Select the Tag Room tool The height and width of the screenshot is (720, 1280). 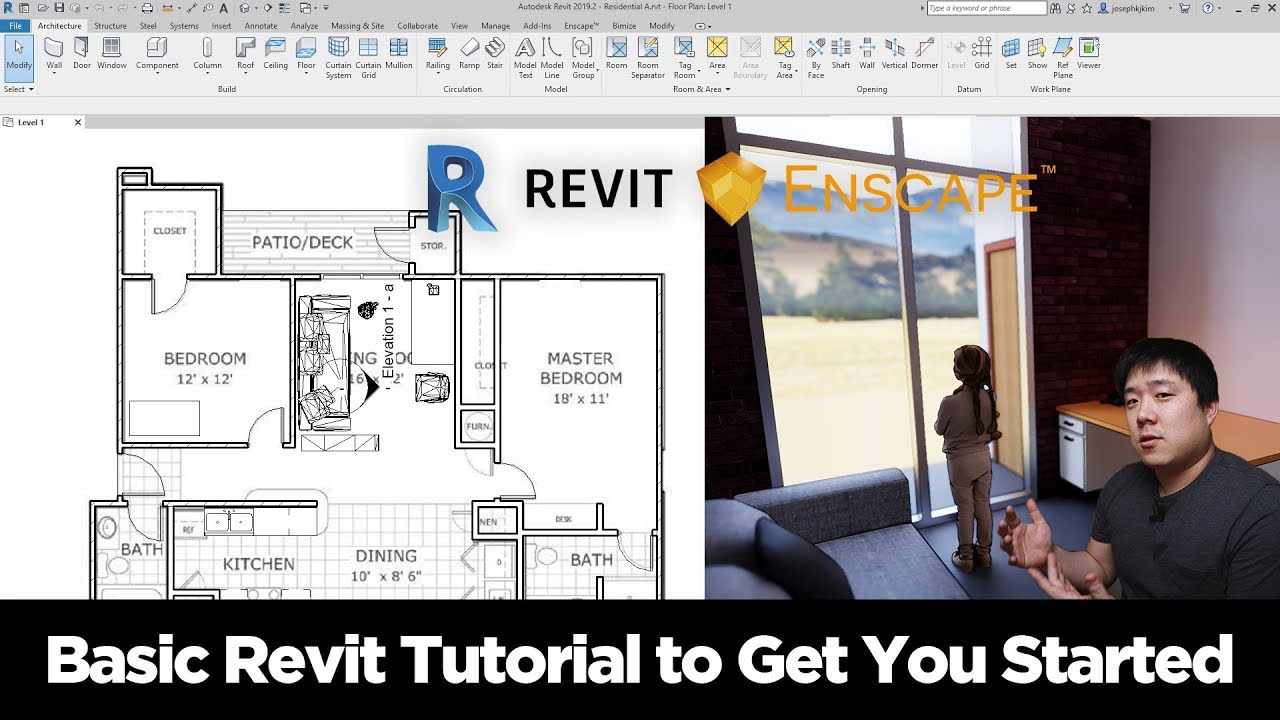pyautogui.click(x=684, y=58)
